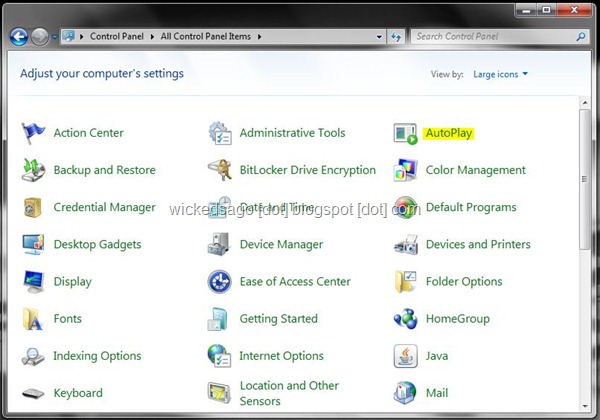The image size is (600, 420).
Task: Click the BitLocker Drive Encryption icon
Action: click(x=220, y=170)
